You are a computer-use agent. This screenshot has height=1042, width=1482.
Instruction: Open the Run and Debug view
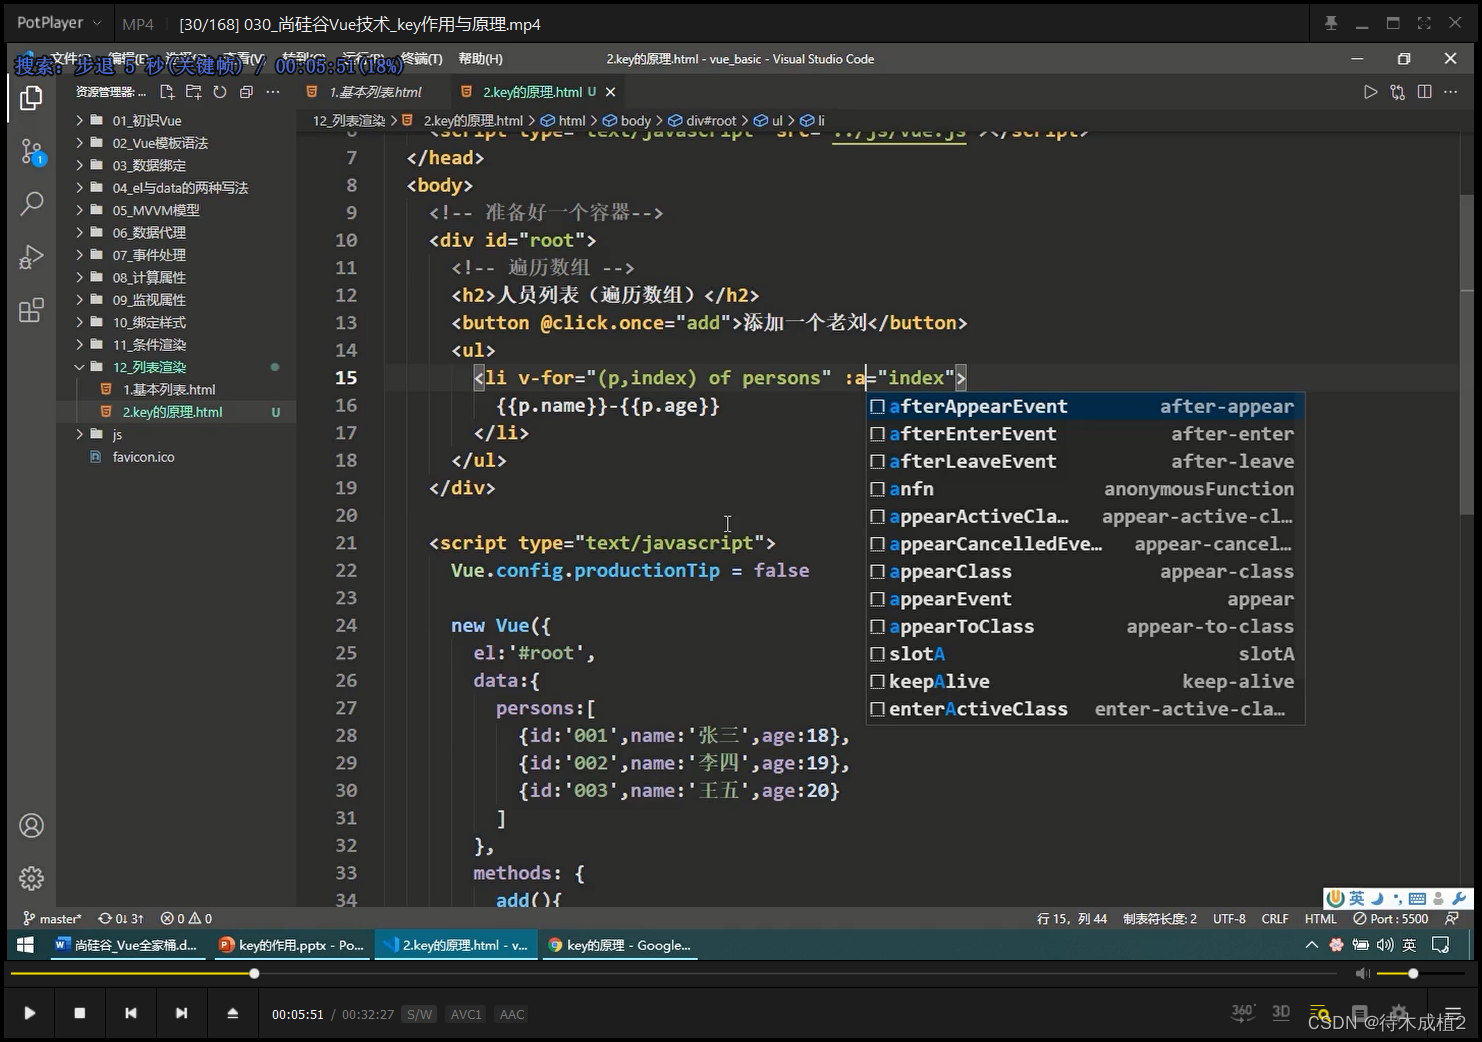[x=31, y=257]
